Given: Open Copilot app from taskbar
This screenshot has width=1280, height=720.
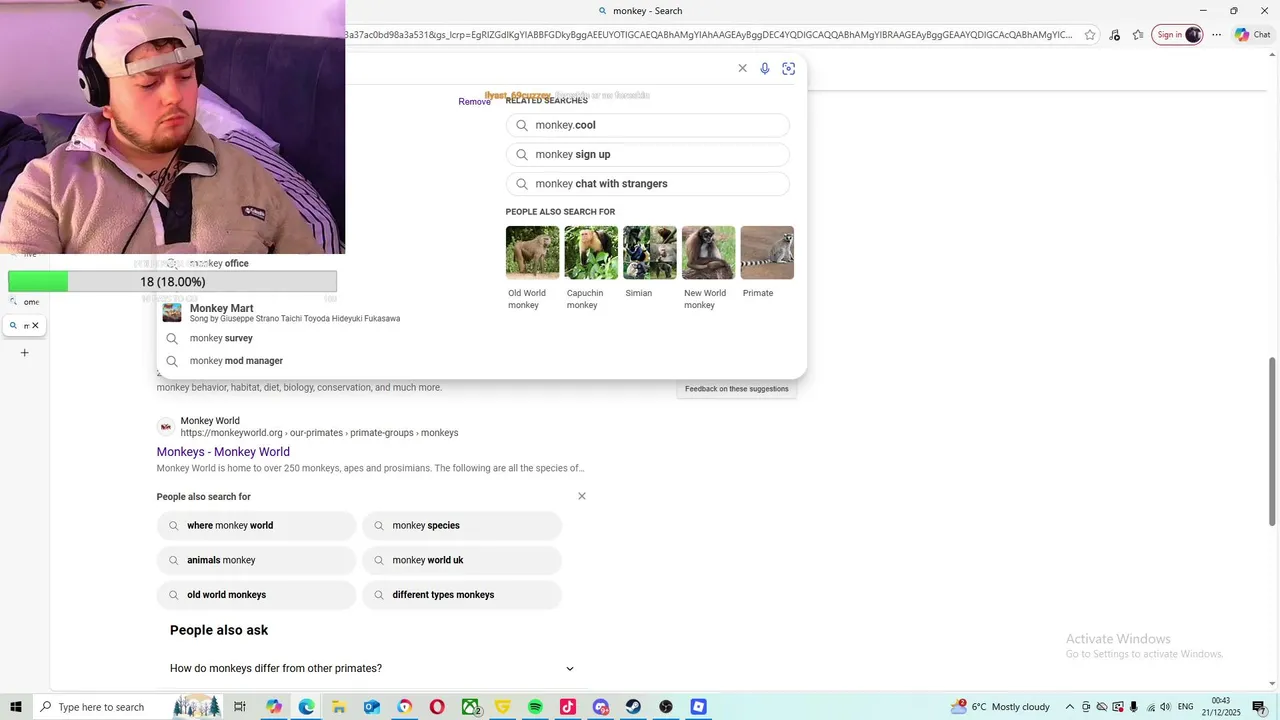Looking at the screenshot, I should pyautogui.click(x=273, y=707).
